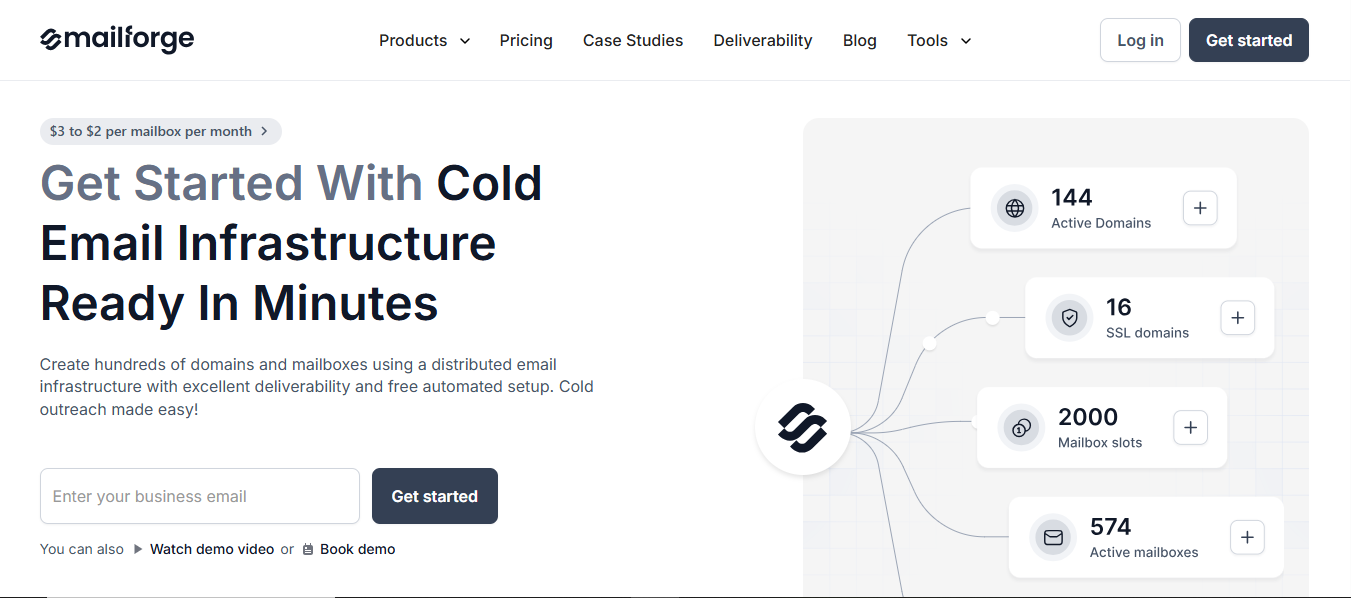Click the globe icon on Active Domains card

(1014, 208)
